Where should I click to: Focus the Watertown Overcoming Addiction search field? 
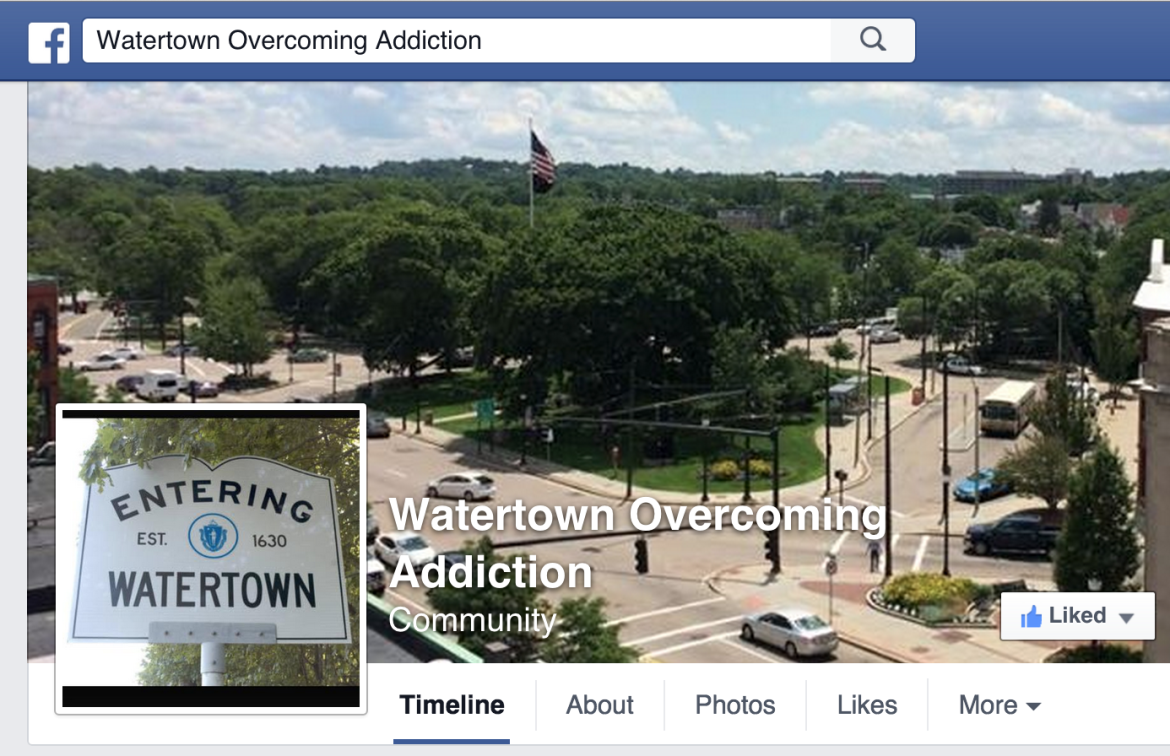point(457,40)
